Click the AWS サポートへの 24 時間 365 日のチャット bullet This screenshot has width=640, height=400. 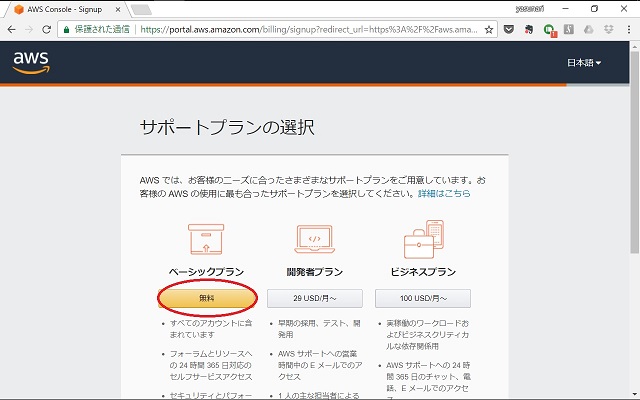click(428, 380)
